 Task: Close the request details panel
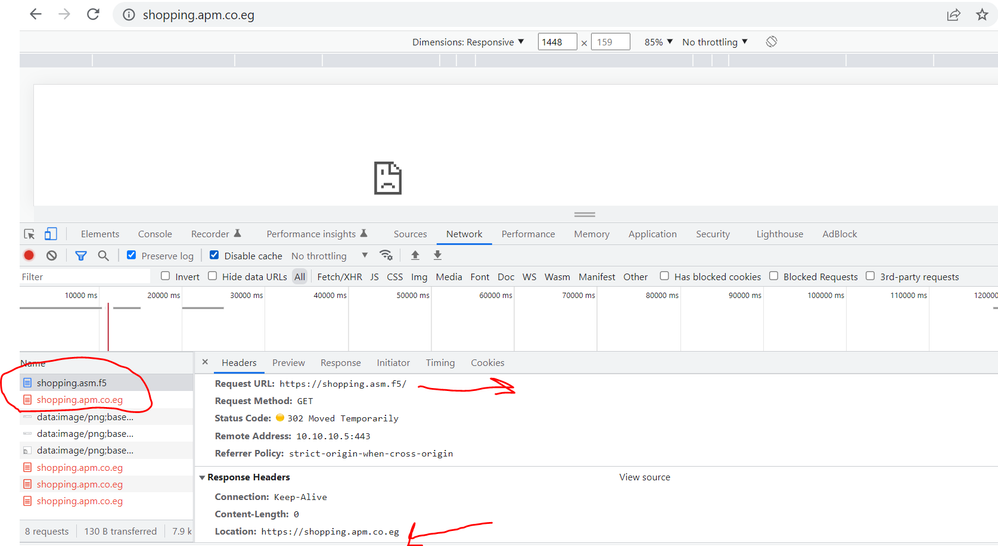(205, 363)
